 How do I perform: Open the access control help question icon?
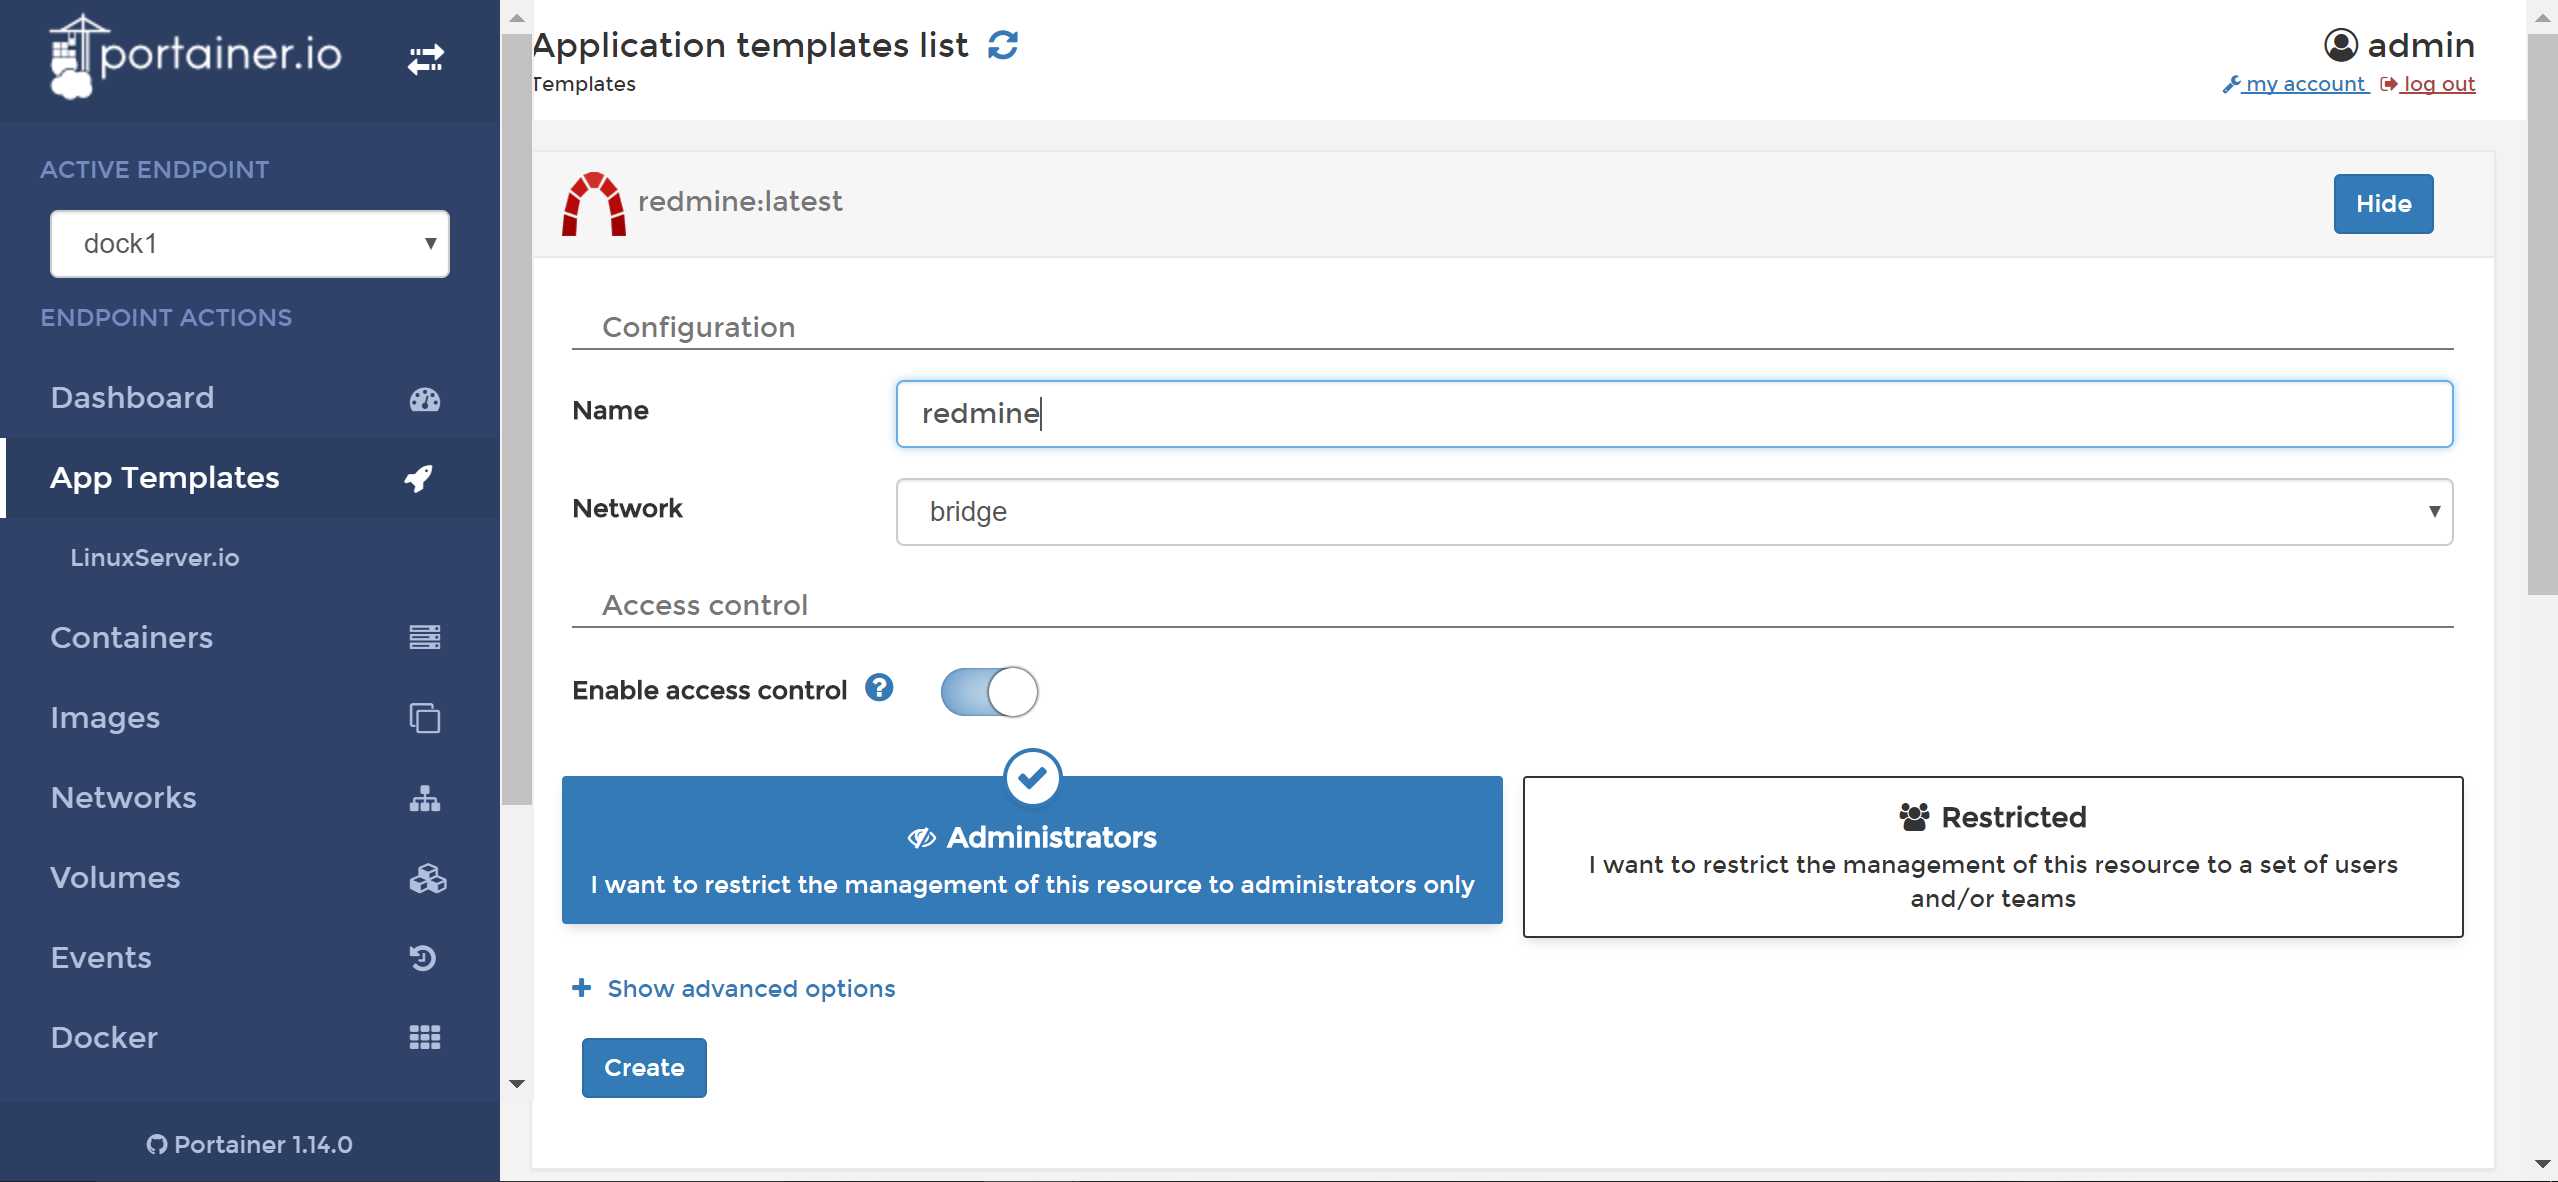pos(879,688)
